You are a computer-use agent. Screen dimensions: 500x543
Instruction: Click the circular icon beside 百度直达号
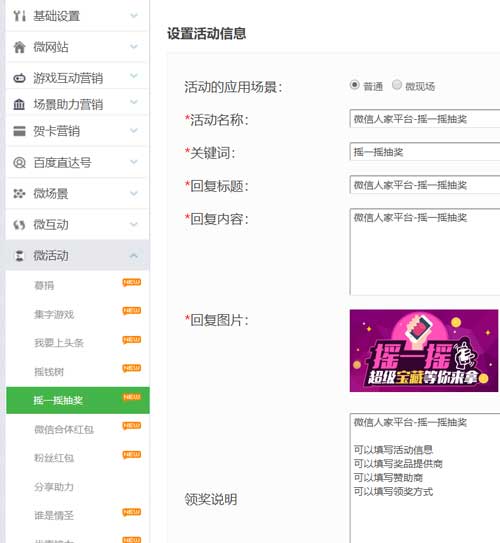[19, 162]
